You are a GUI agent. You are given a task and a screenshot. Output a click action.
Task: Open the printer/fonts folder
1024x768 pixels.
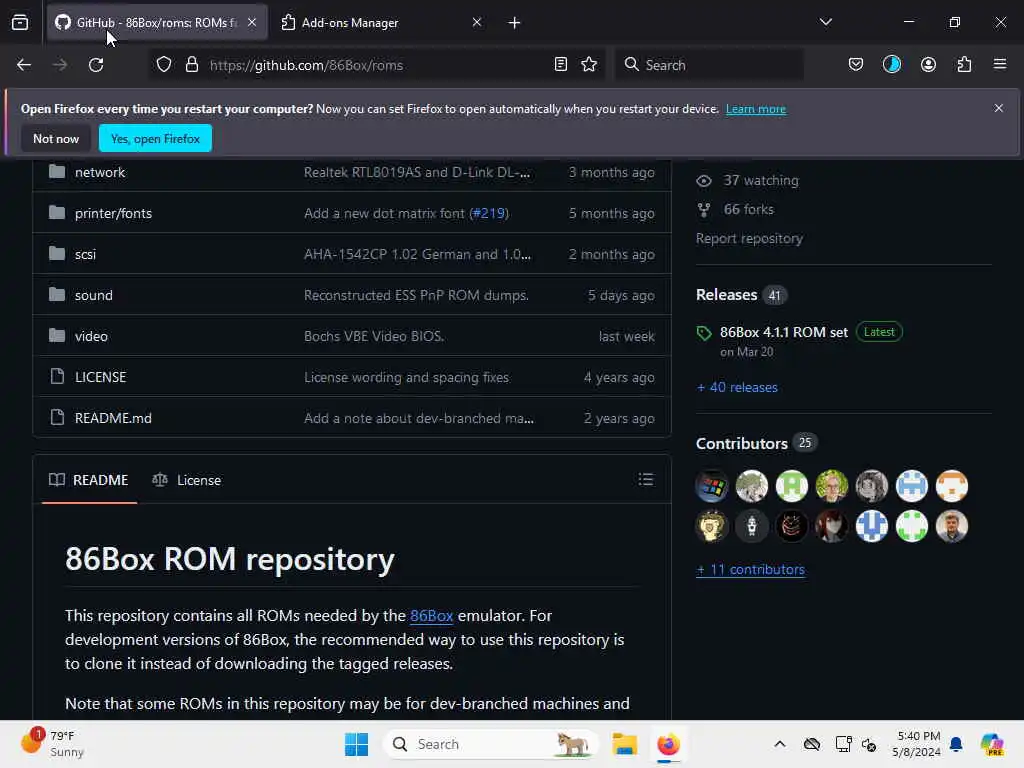point(113,214)
